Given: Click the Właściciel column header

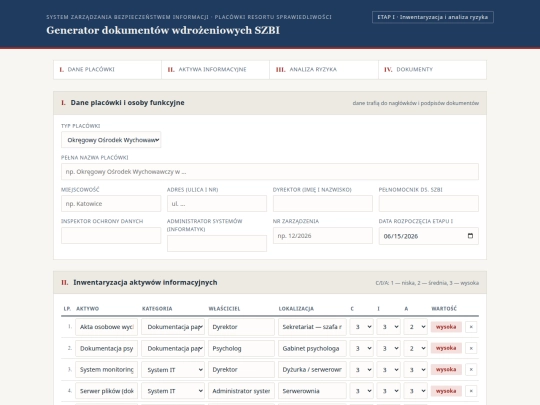Looking at the screenshot, I should pos(224,309).
